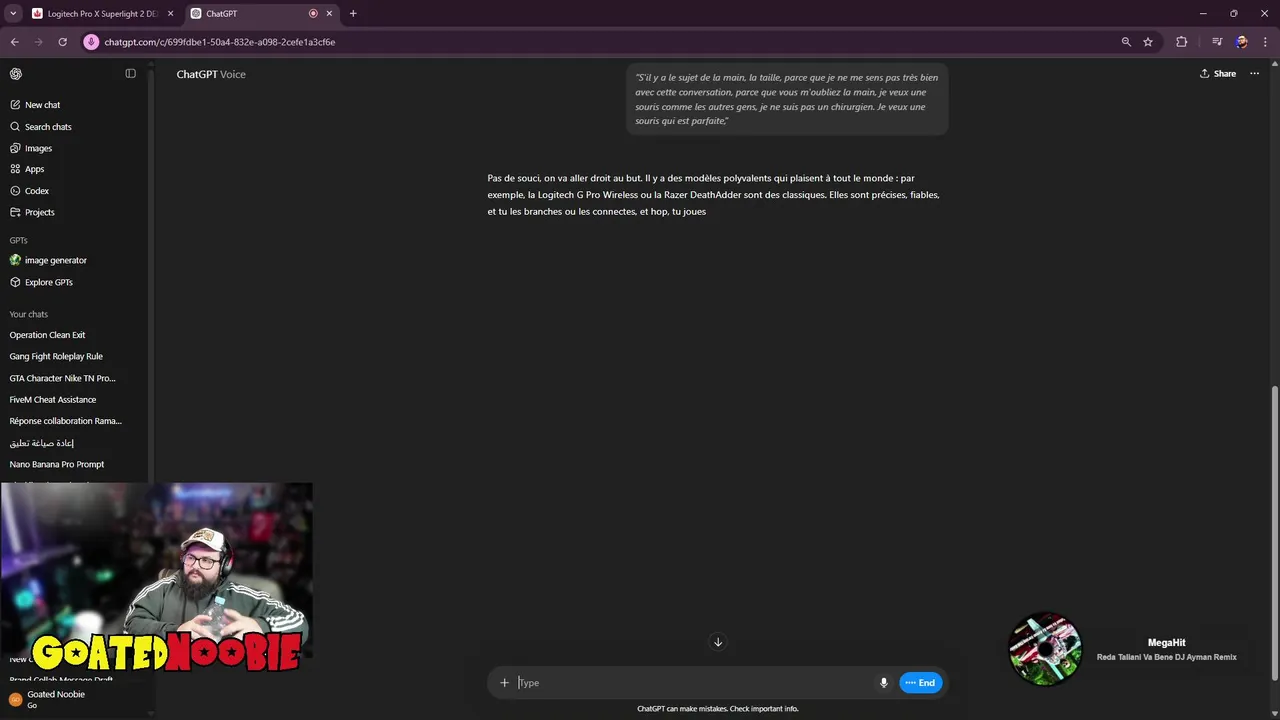Click the microphone dictation icon
The width and height of the screenshot is (1280, 720).
[883, 683]
